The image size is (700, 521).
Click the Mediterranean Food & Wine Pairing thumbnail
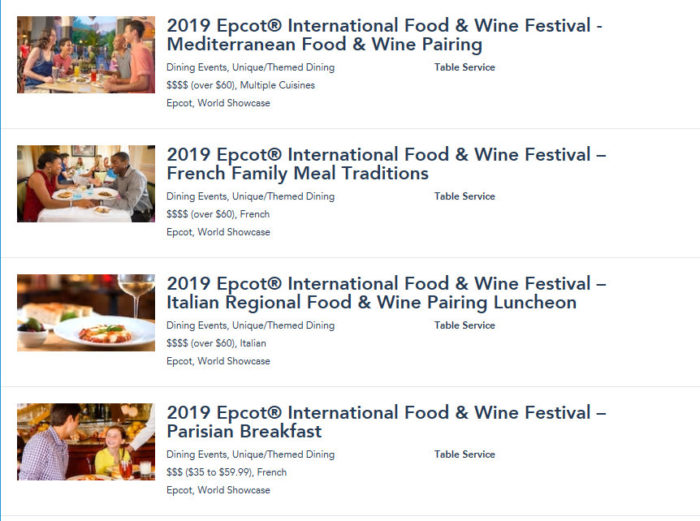[86, 55]
